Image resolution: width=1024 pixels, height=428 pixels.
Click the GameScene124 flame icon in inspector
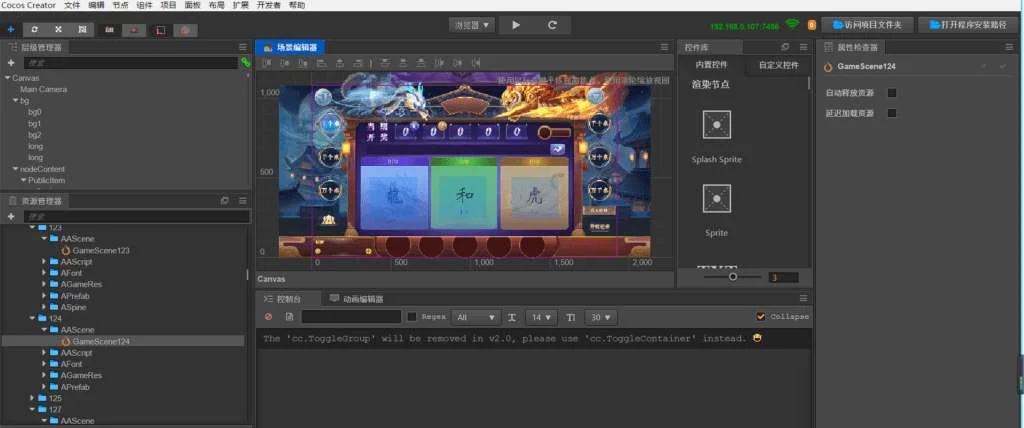tap(828, 67)
